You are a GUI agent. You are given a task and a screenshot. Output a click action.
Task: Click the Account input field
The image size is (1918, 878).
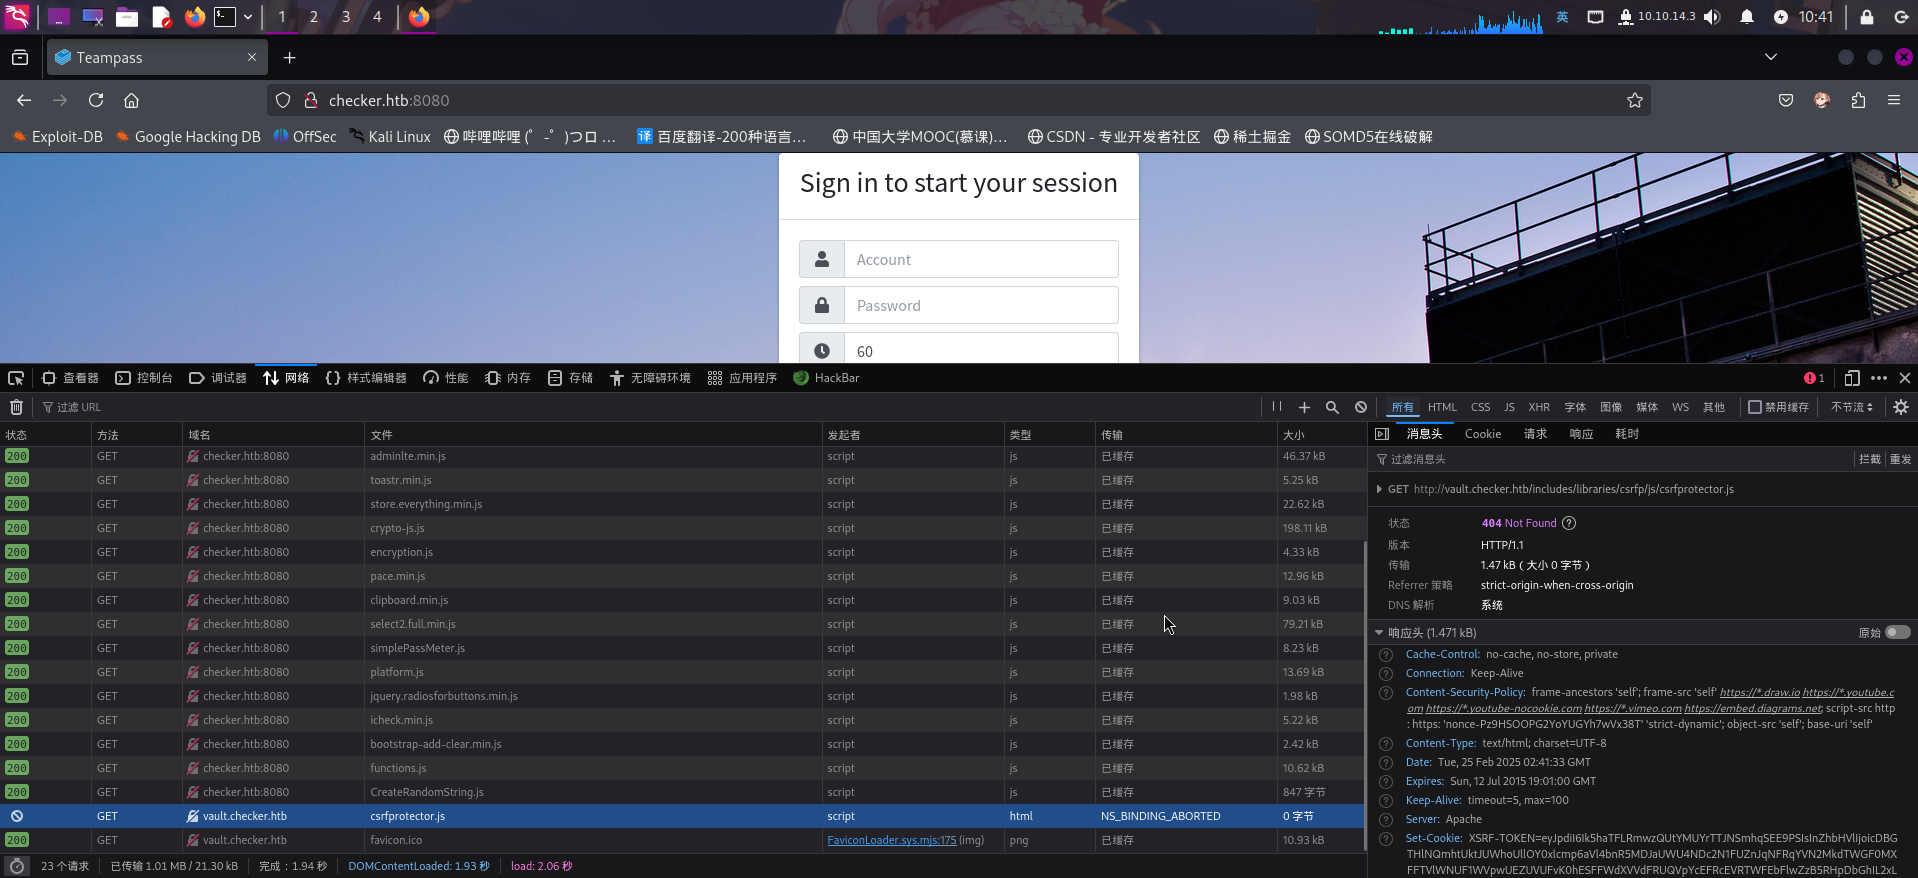click(981, 259)
